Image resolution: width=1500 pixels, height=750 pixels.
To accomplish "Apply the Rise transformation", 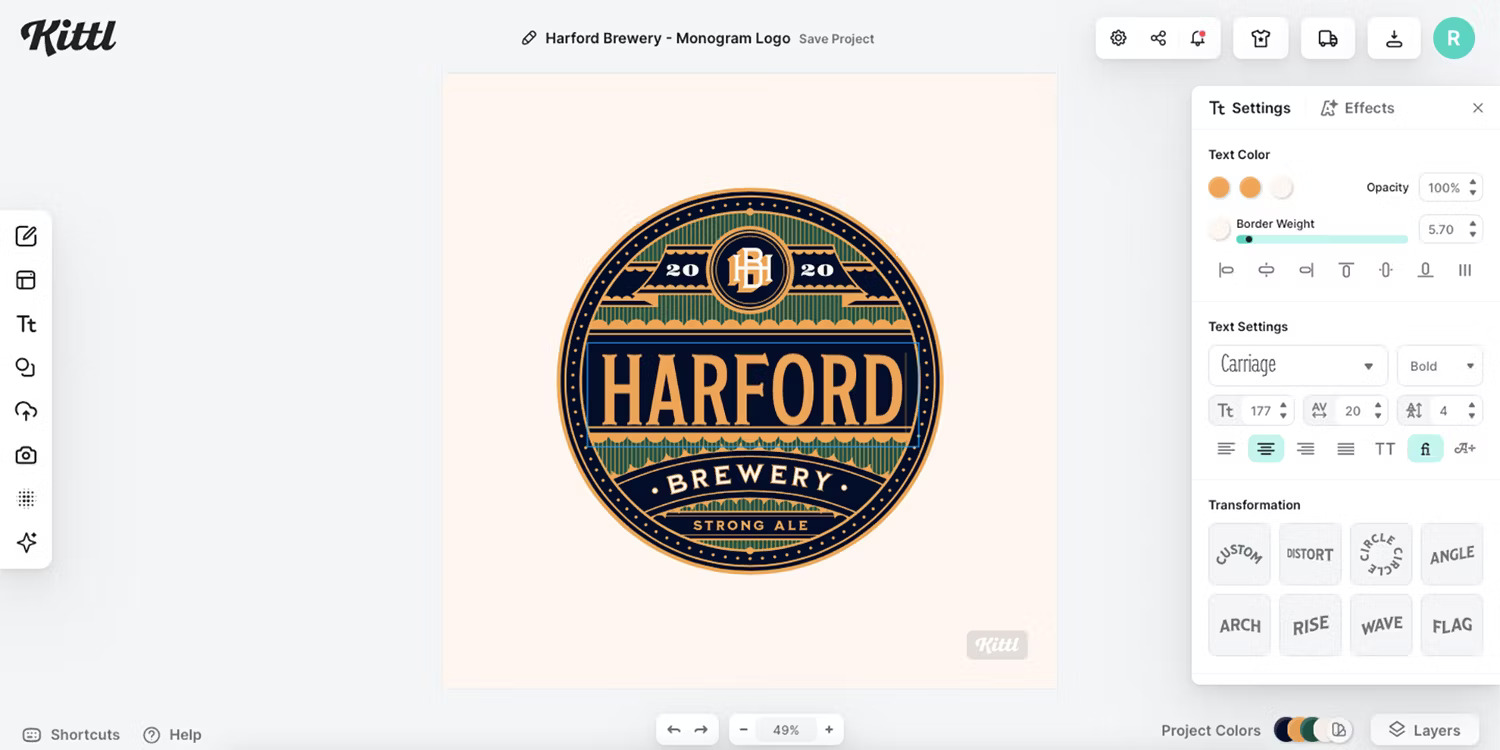I will tap(1310, 625).
